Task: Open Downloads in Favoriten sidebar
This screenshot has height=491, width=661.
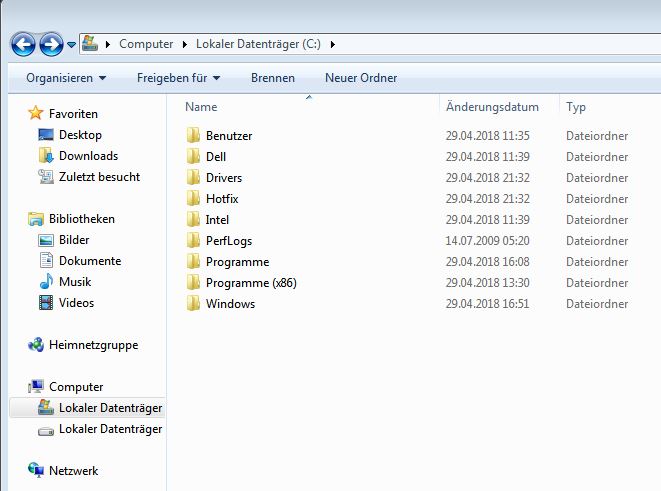Action: click(88, 156)
